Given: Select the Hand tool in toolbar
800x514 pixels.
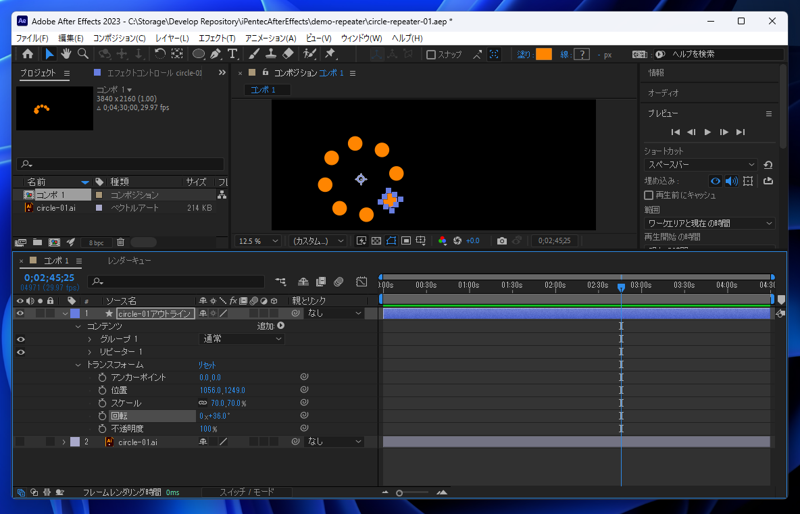Looking at the screenshot, I should coord(66,54).
